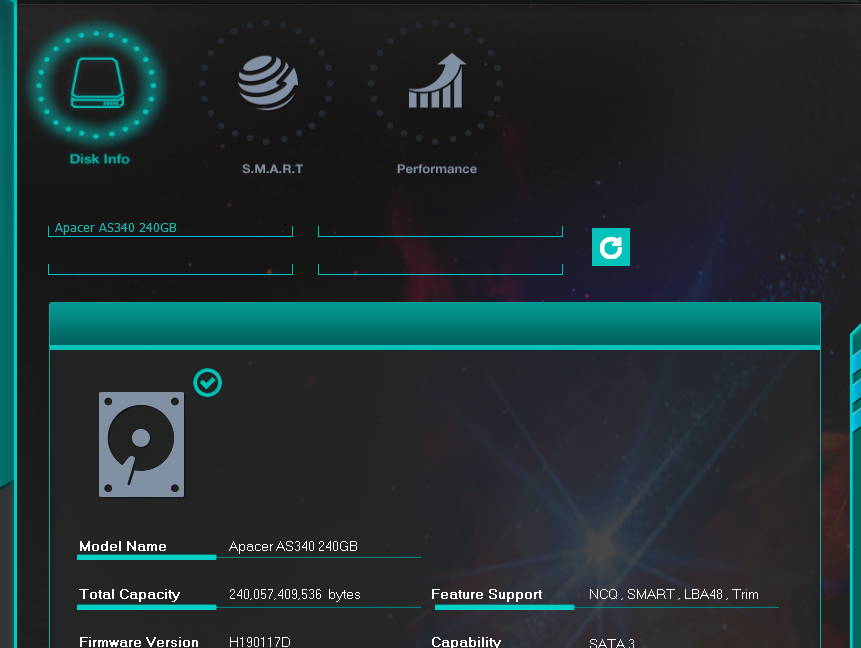Screen dimensions: 861x648
Task: Click the refresh disk list button
Action: (611, 247)
